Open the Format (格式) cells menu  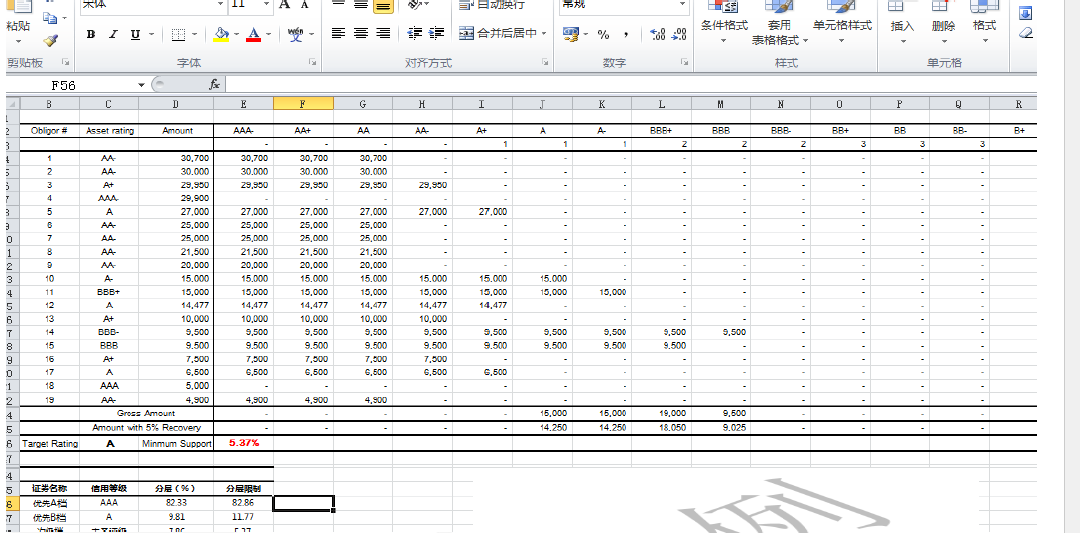tap(984, 24)
